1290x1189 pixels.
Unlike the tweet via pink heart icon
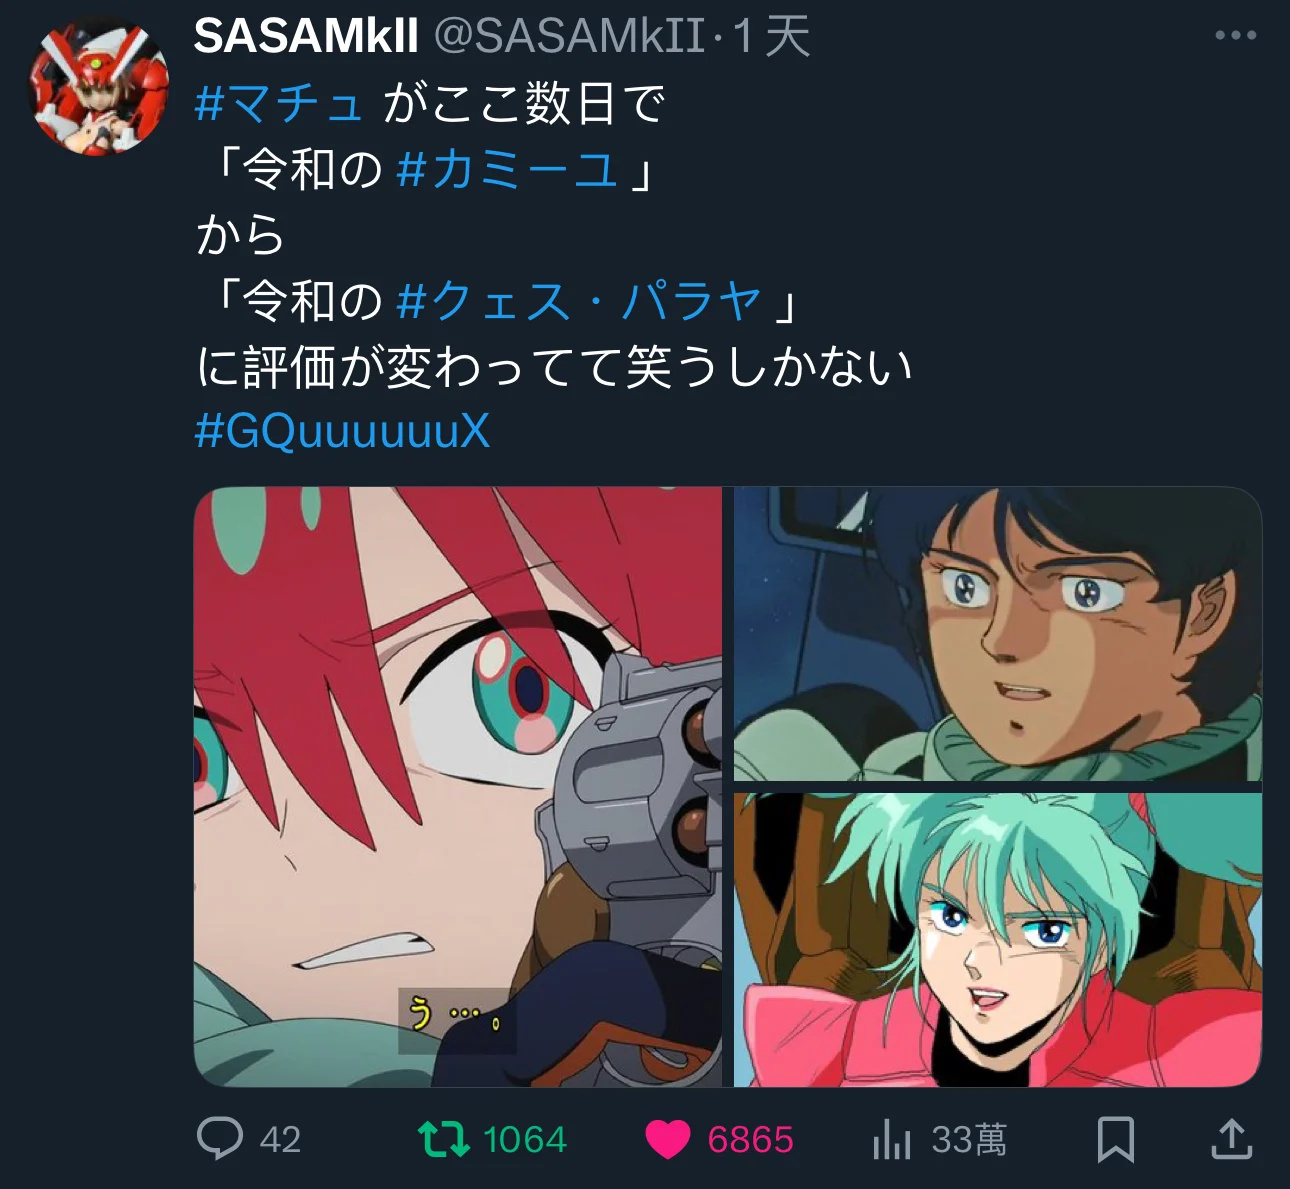[x=668, y=1139]
